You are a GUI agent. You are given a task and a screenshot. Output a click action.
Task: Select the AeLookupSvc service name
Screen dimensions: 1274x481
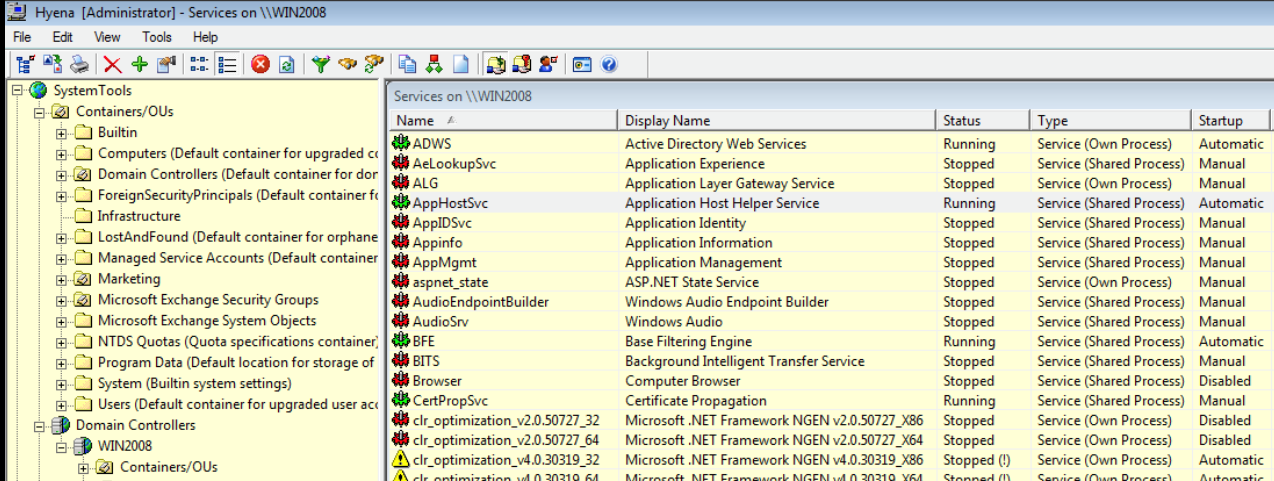pyautogui.click(x=454, y=164)
